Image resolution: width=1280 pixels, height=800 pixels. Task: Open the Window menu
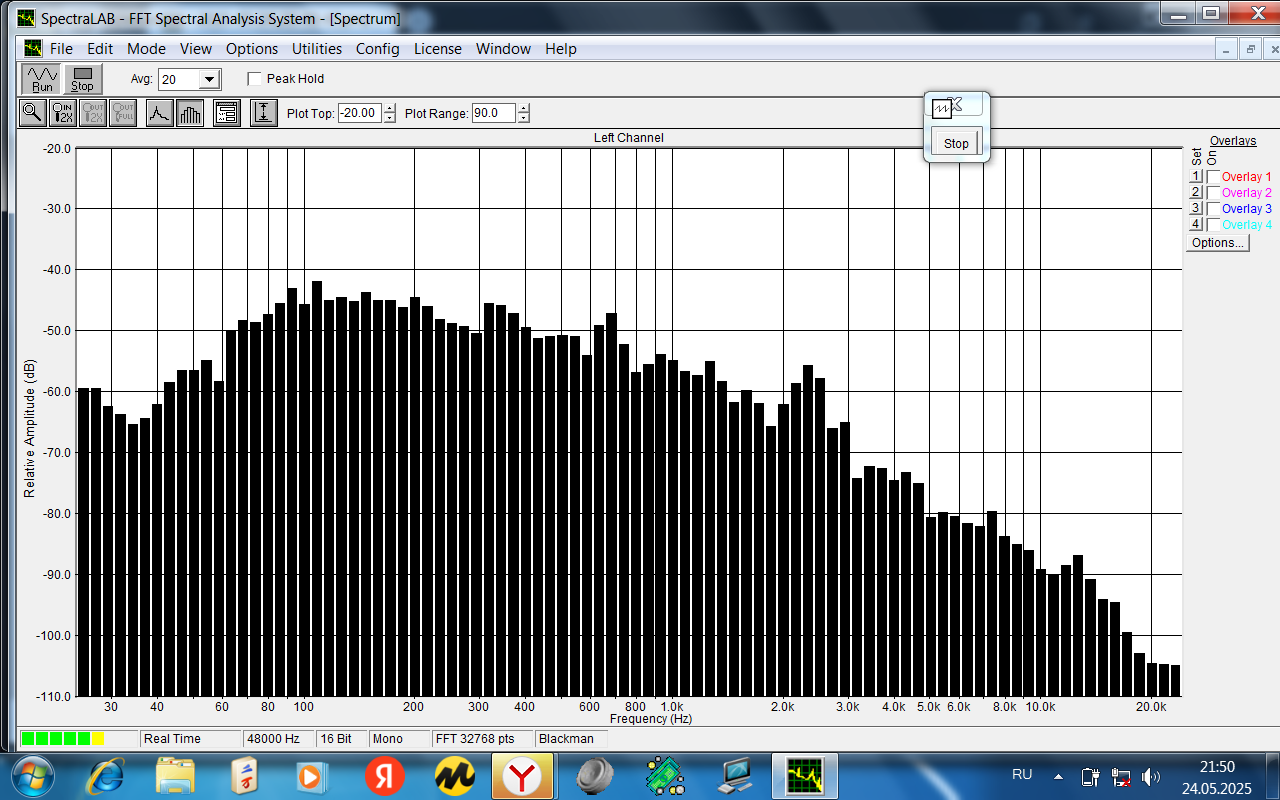point(503,48)
